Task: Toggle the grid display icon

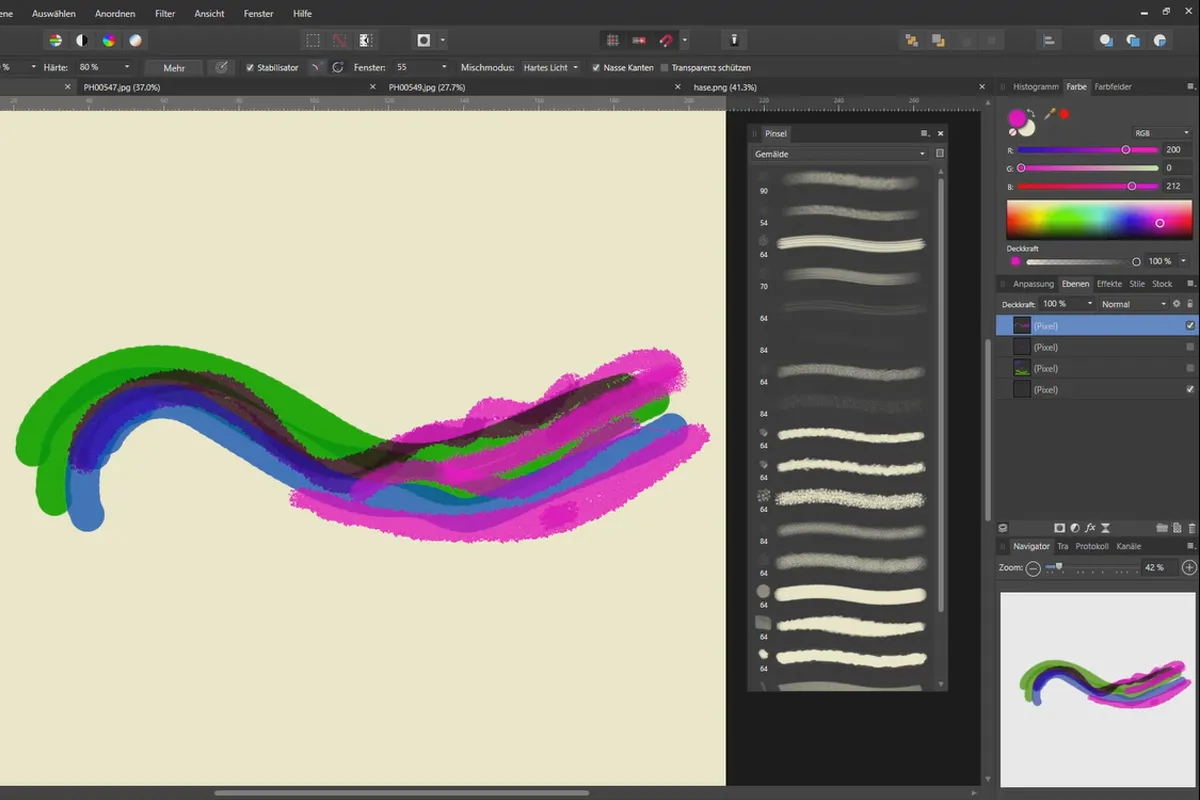Action: (612, 41)
